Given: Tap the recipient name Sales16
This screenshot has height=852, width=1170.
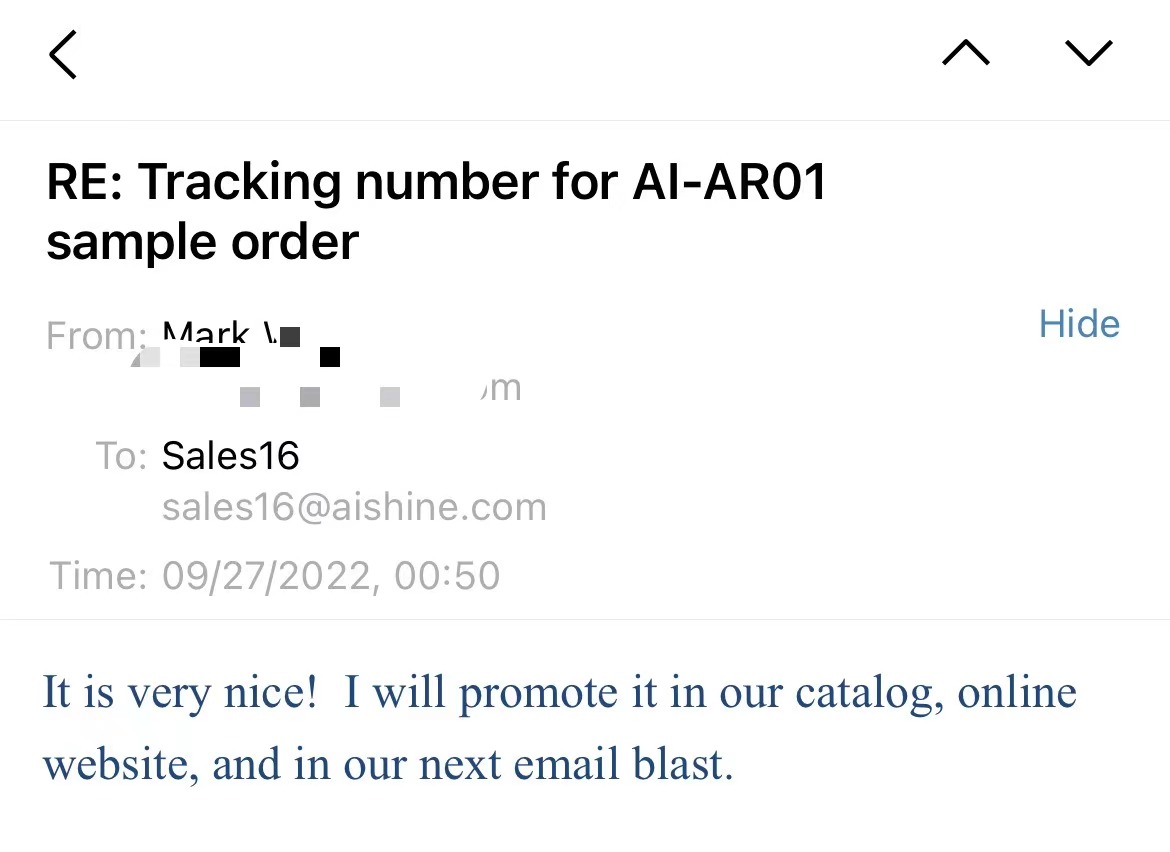Looking at the screenshot, I should pos(231,456).
